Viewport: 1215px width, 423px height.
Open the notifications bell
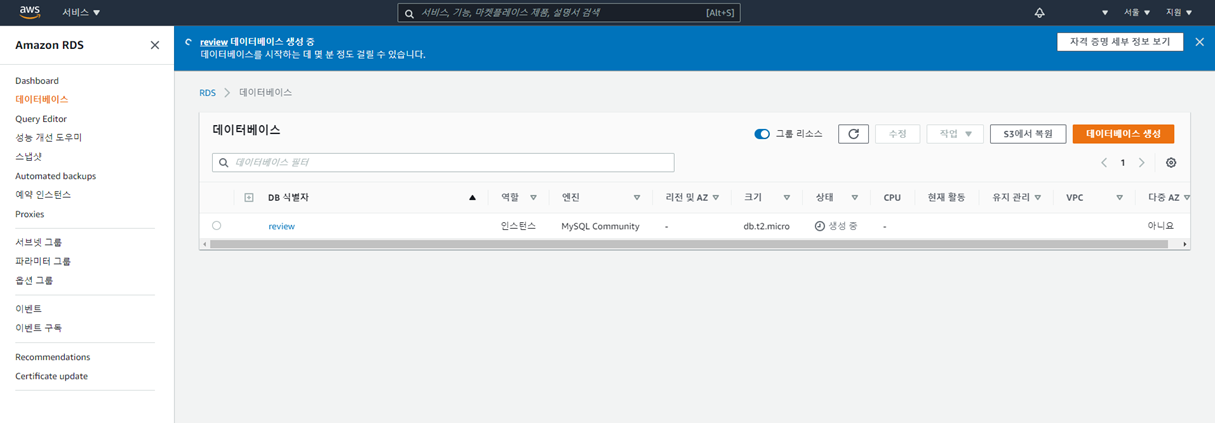tap(1039, 12)
